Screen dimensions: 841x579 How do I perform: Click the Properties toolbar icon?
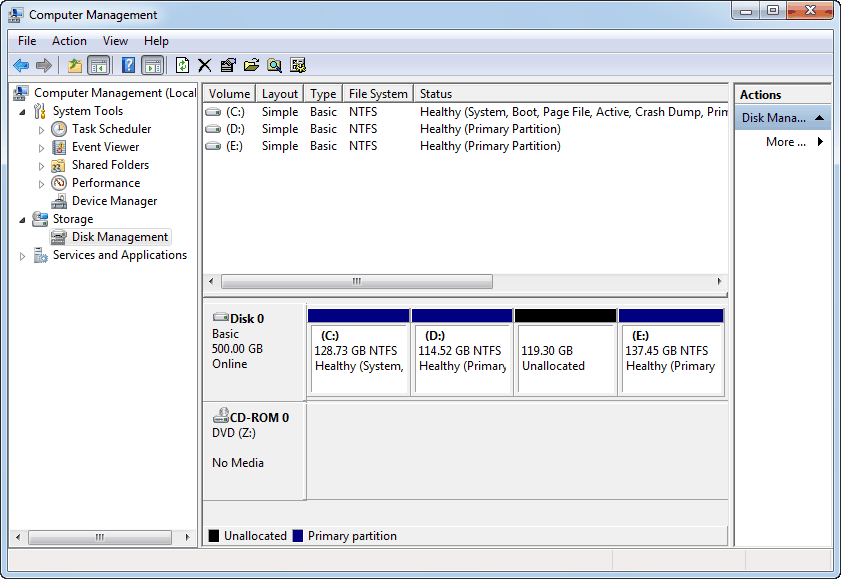pos(228,65)
